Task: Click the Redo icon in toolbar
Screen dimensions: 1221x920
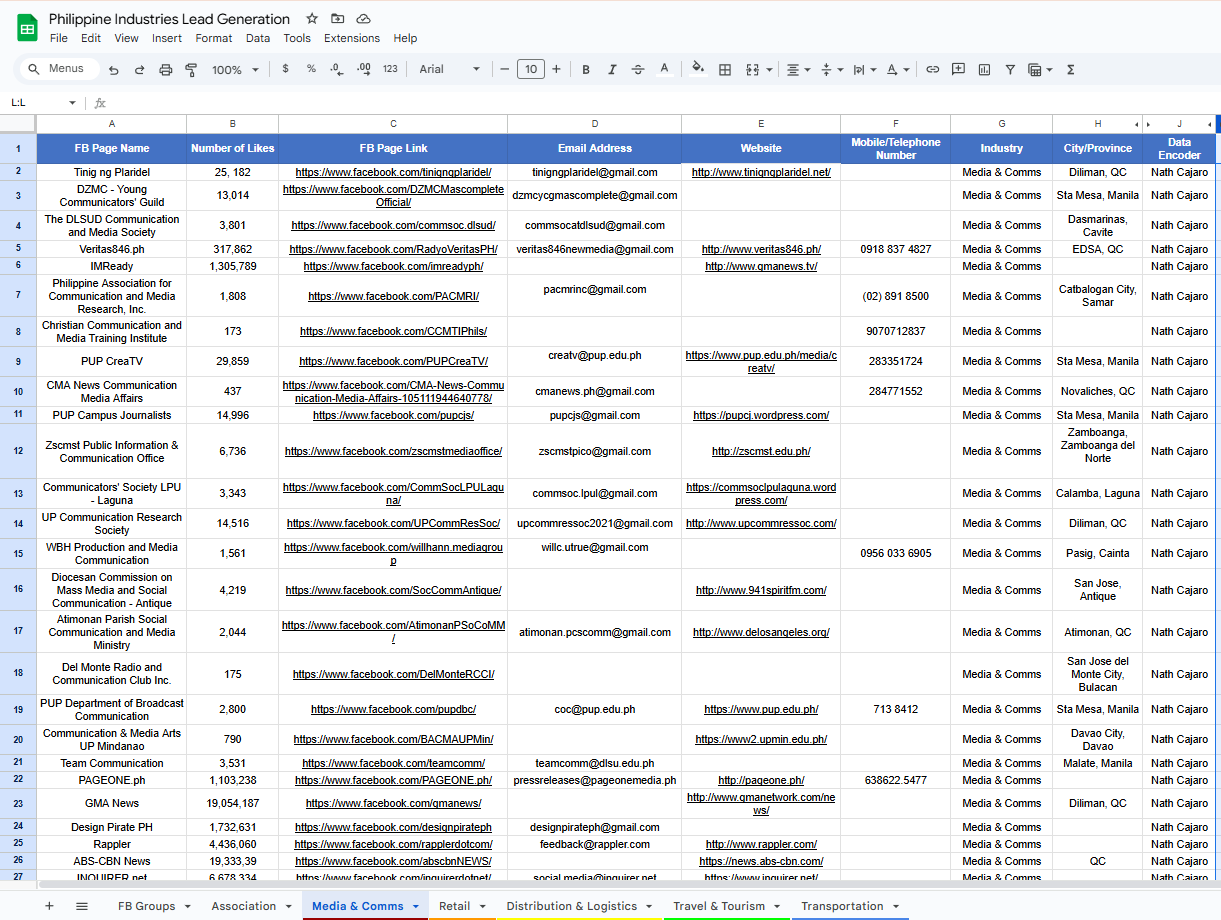Action: (139, 70)
